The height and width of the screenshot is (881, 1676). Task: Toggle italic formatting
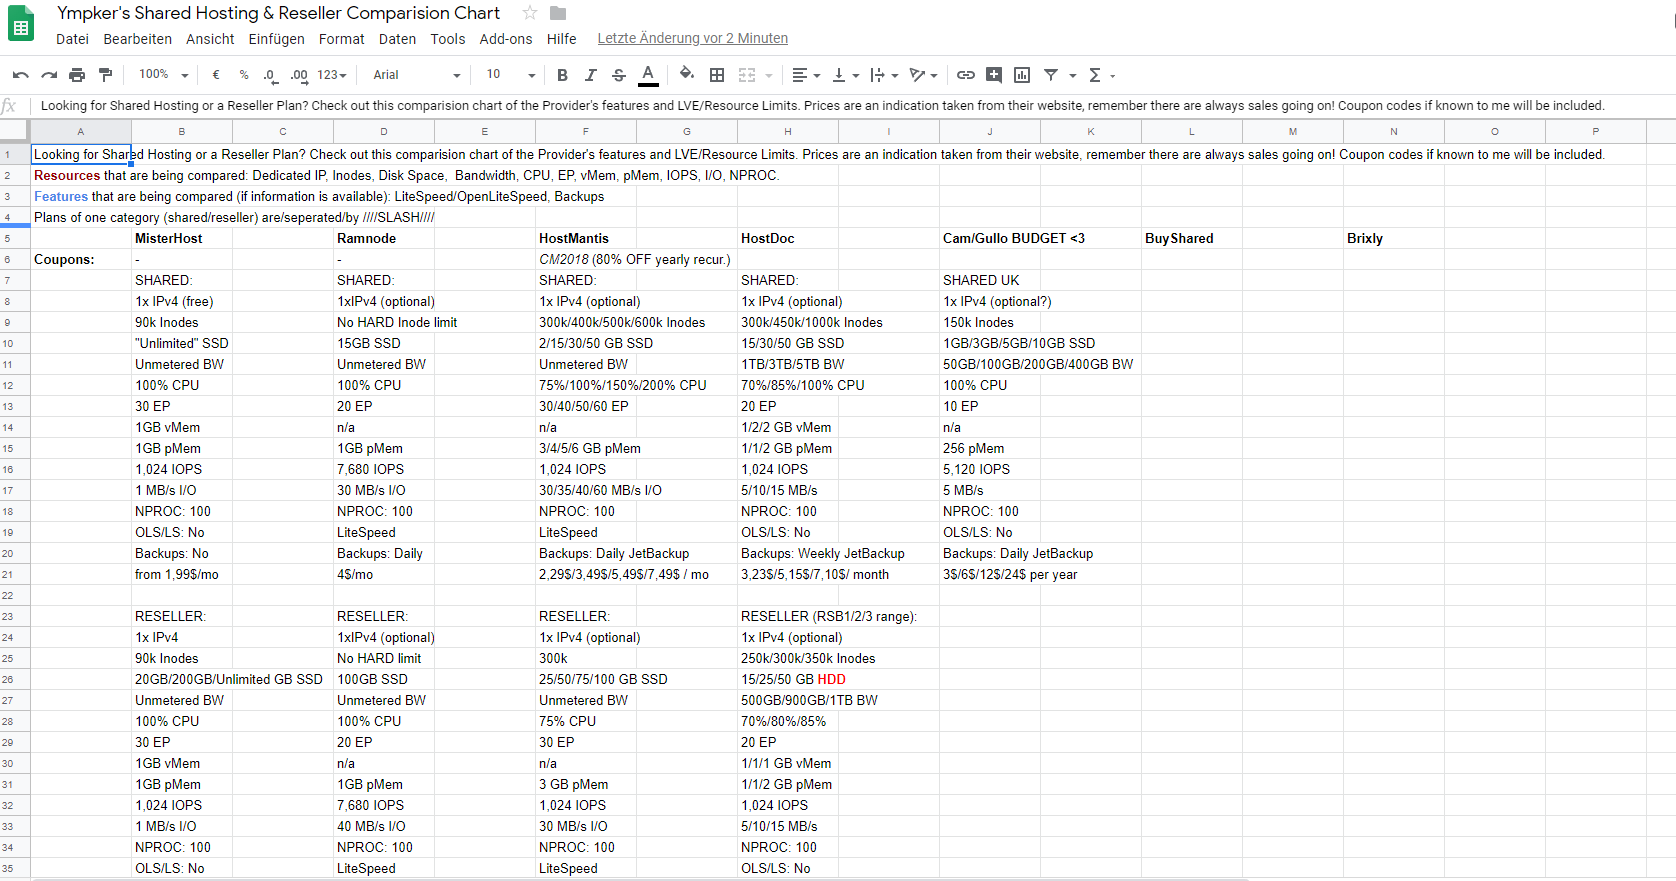click(590, 75)
